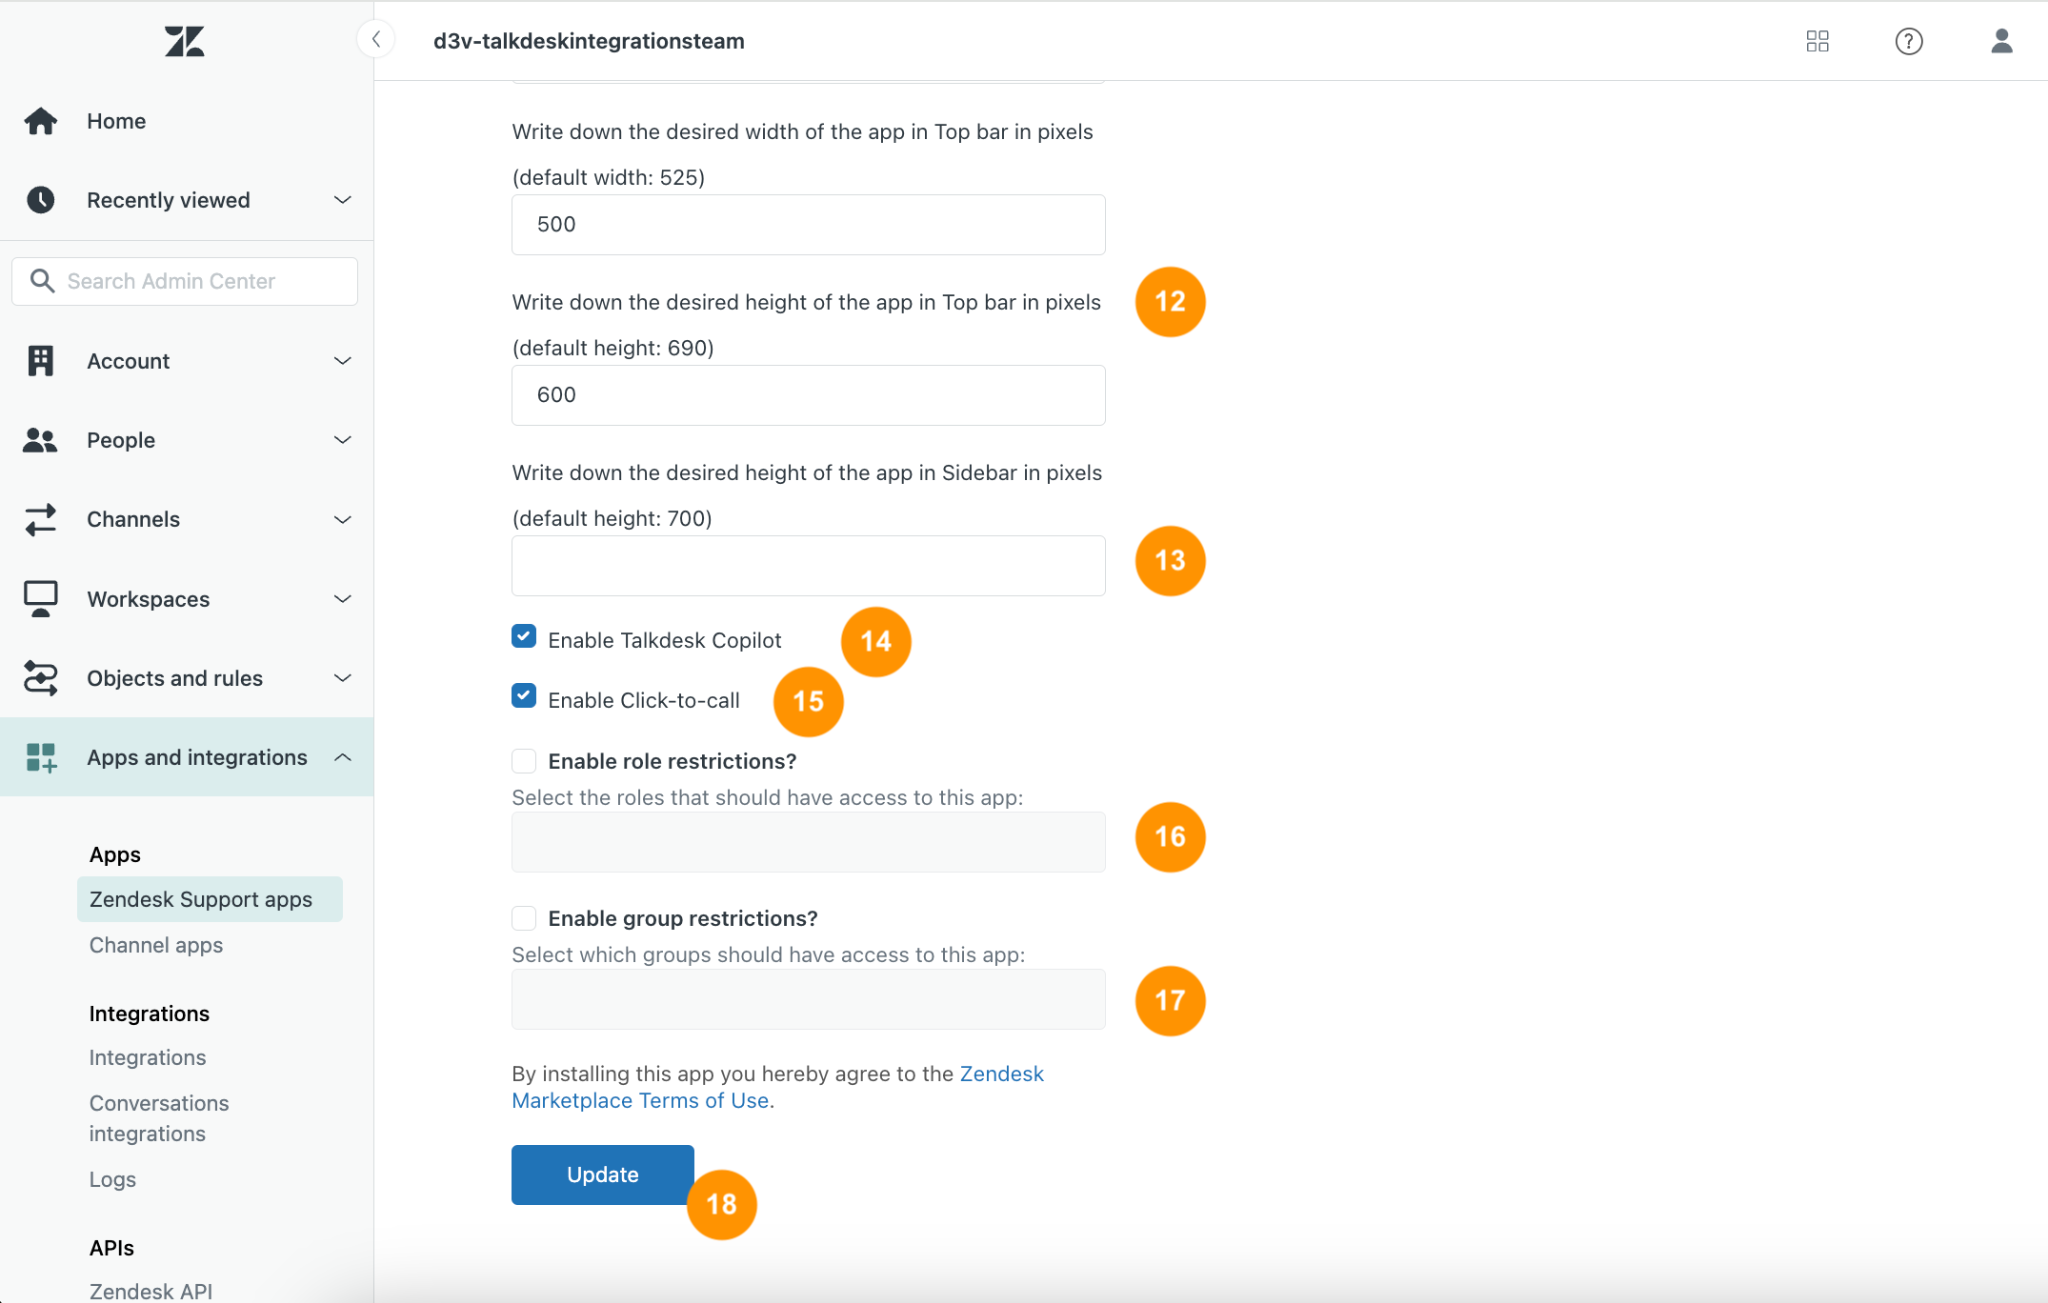The width and height of the screenshot is (2048, 1303).
Task: Open the Logs sidebar item
Action: pos(112,1179)
